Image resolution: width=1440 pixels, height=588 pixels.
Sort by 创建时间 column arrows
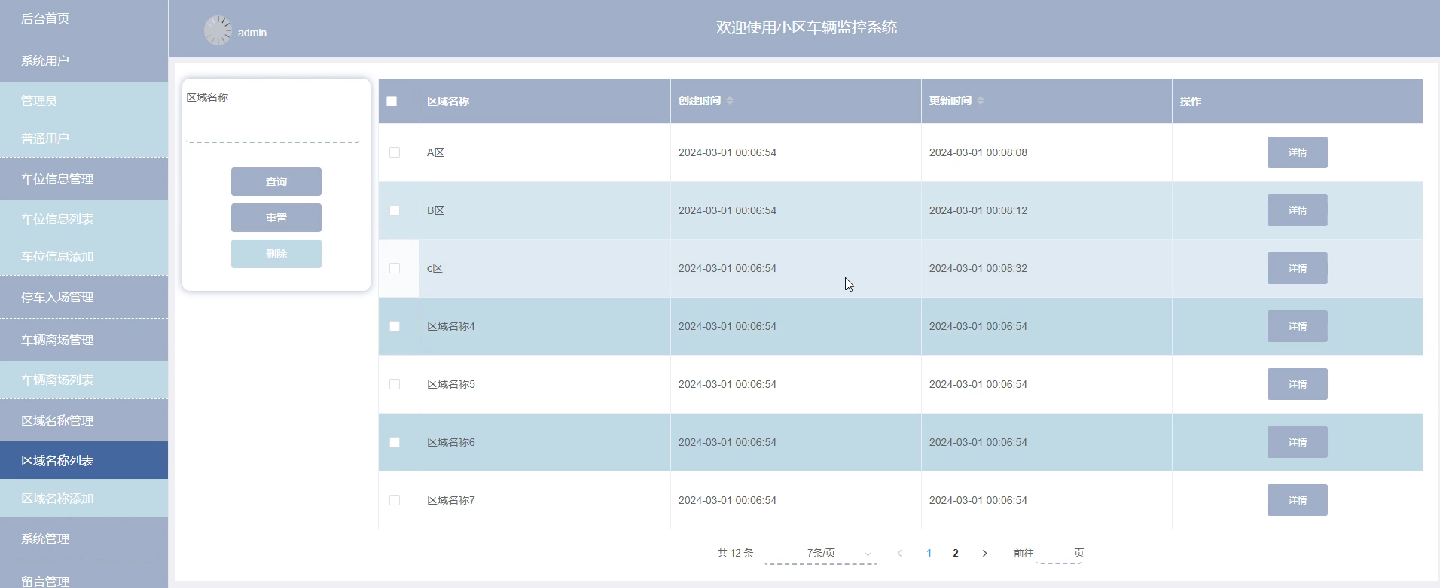[730, 101]
